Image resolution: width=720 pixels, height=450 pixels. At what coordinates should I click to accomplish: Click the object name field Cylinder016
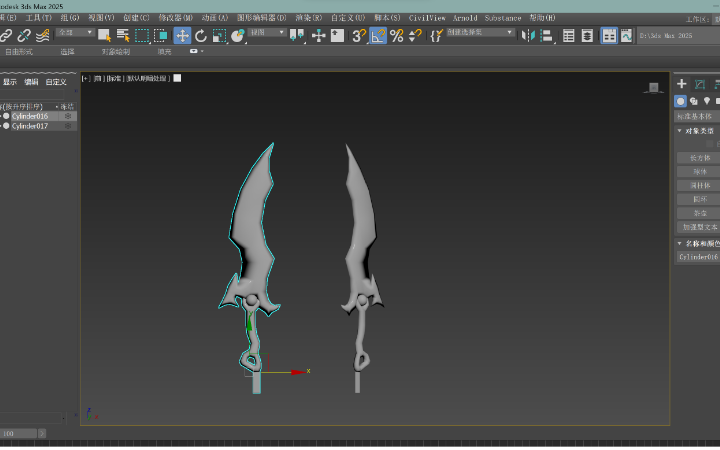[x=698, y=257]
